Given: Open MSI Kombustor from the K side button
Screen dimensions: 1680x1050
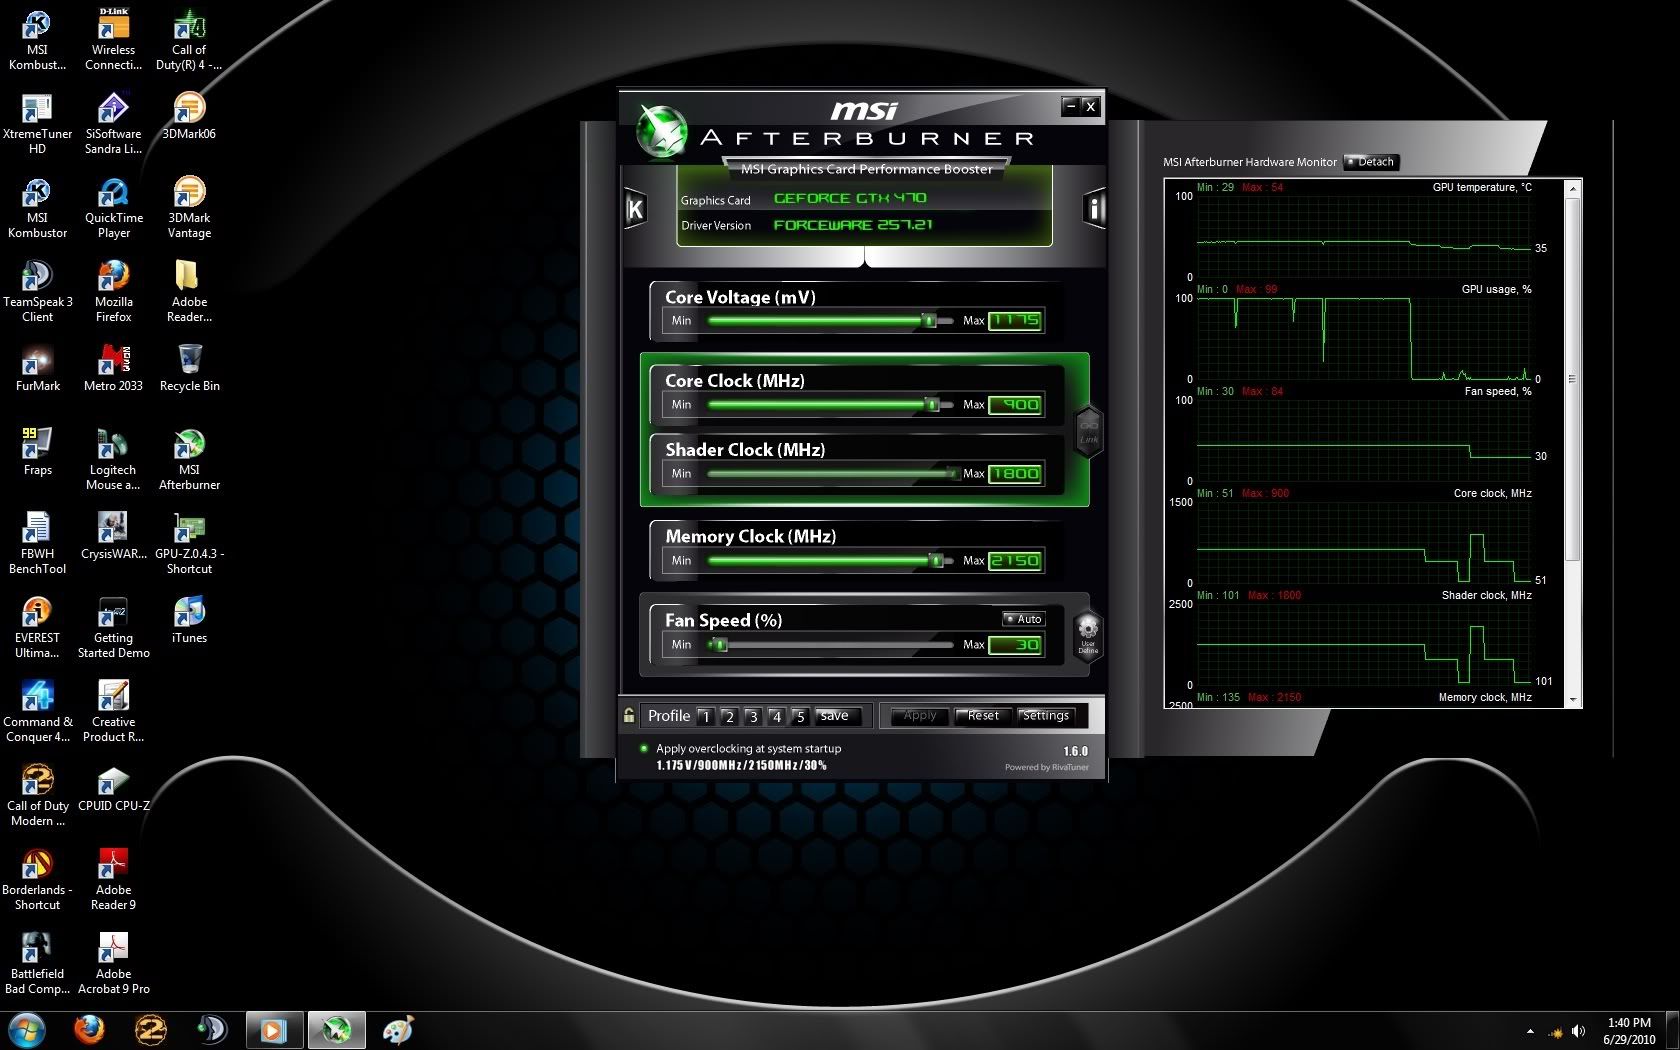Looking at the screenshot, I should (x=635, y=209).
